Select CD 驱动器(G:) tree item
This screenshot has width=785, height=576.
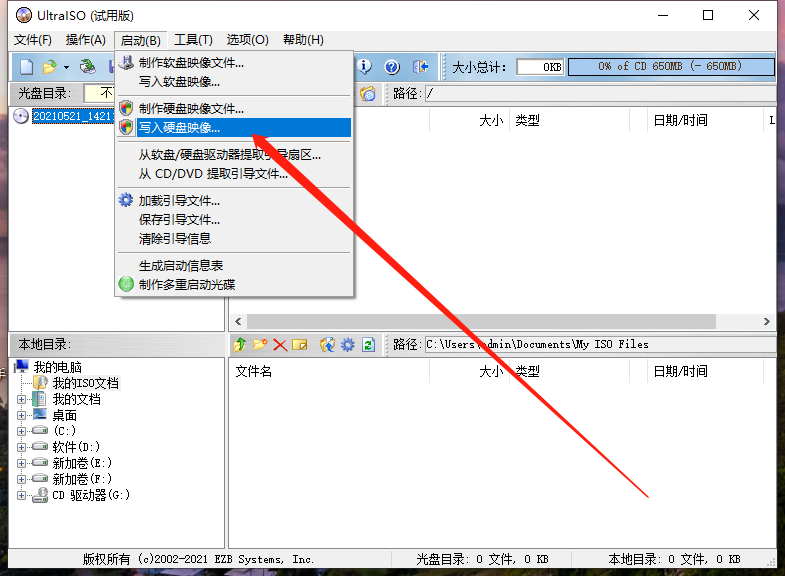click(91, 495)
